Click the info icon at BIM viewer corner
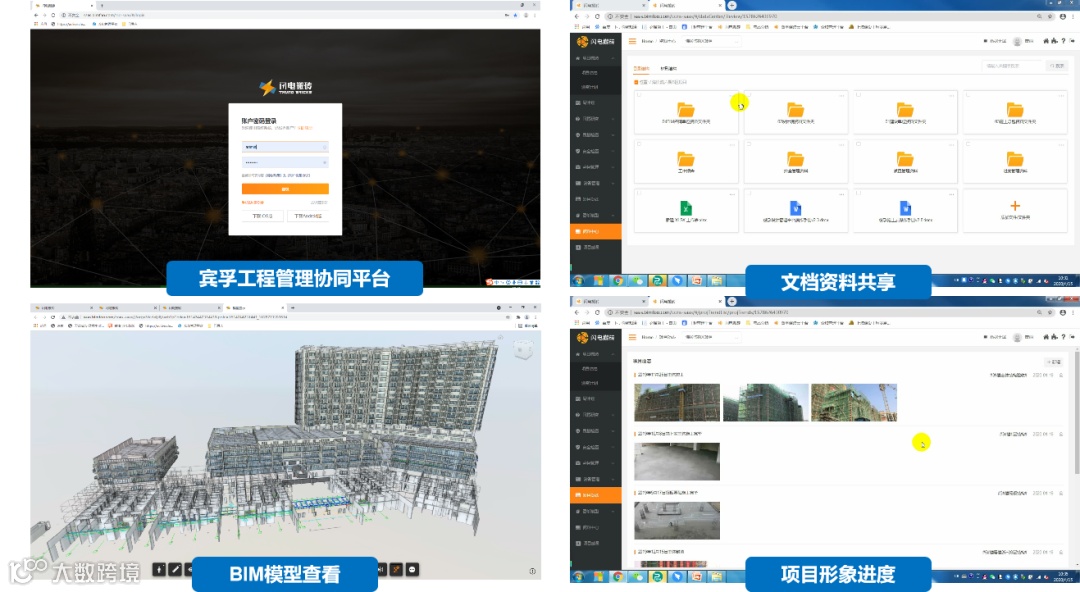Viewport: 1080px width, 592px height. (x=532, y=571)
